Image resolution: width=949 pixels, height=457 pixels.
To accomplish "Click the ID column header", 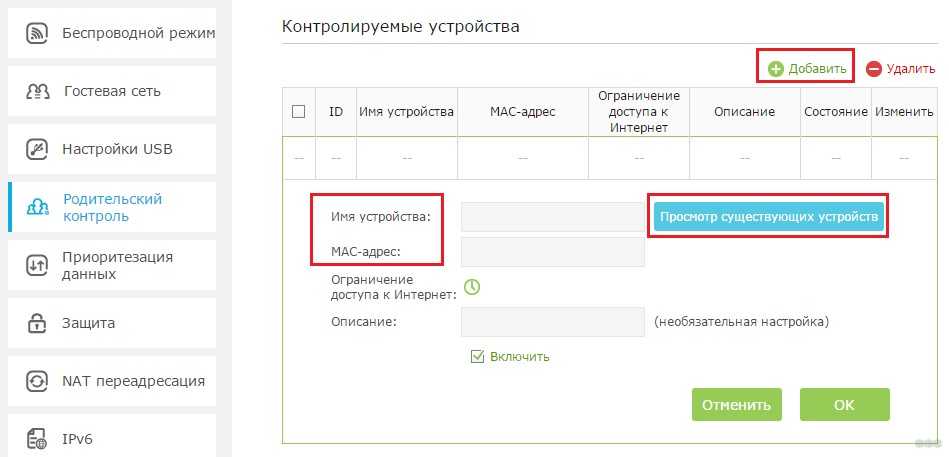I will [x=336, y=112].
